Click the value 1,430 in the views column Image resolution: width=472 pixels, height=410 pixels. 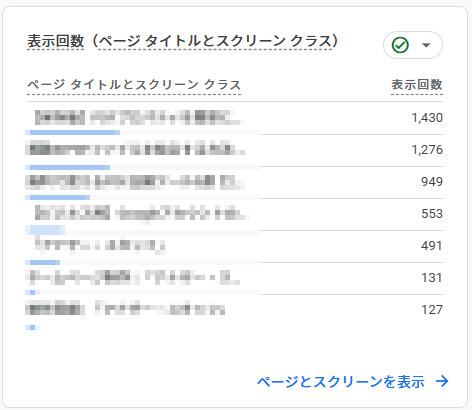(427, 118)
